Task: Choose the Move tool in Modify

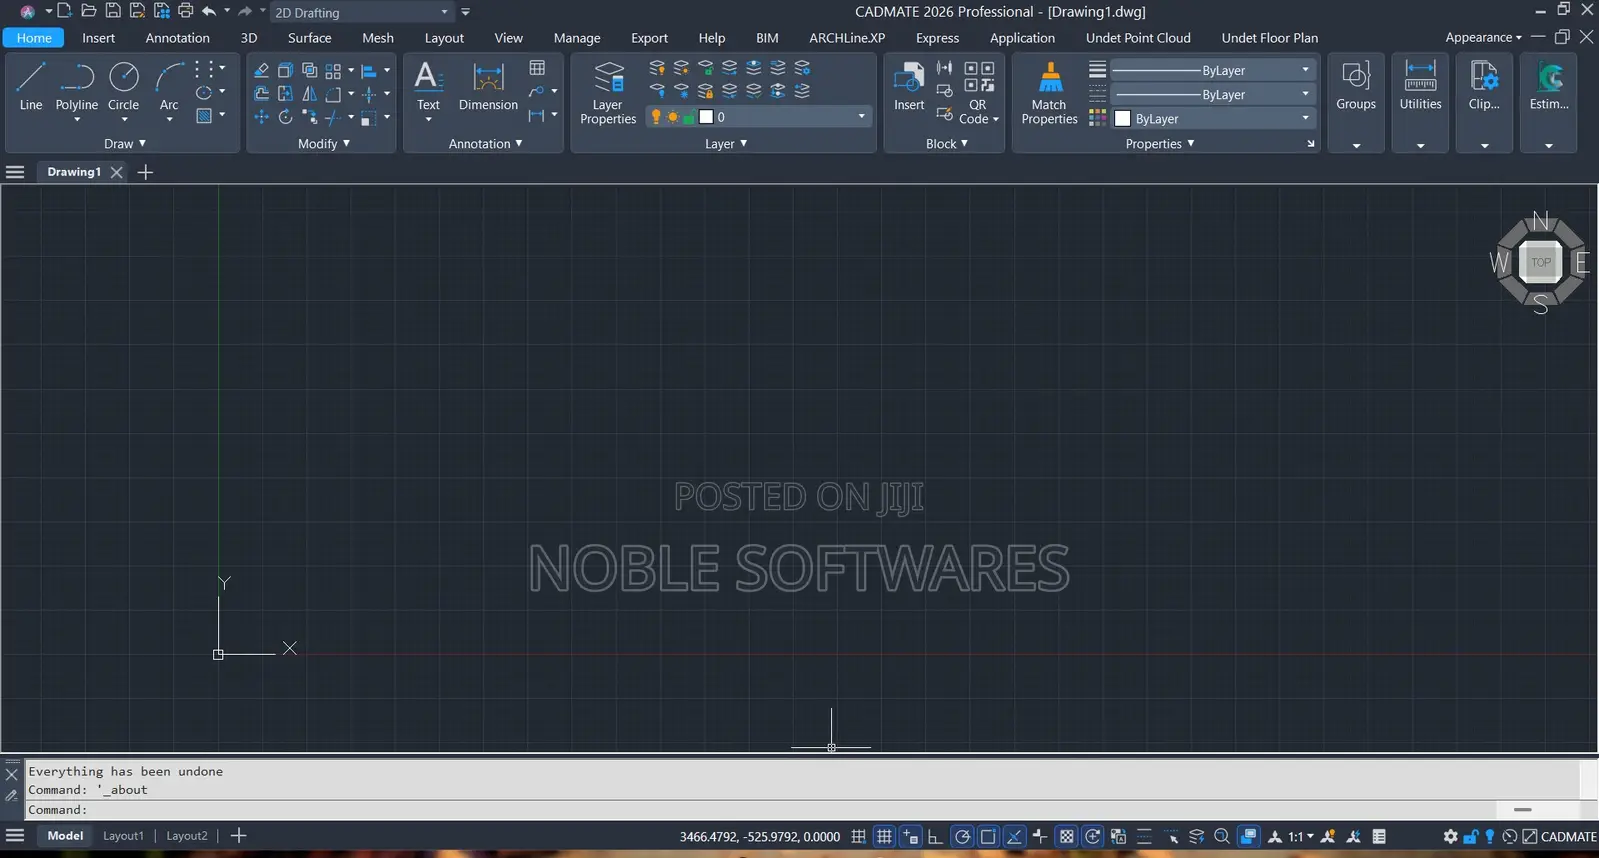Action: tap(261, 117)
